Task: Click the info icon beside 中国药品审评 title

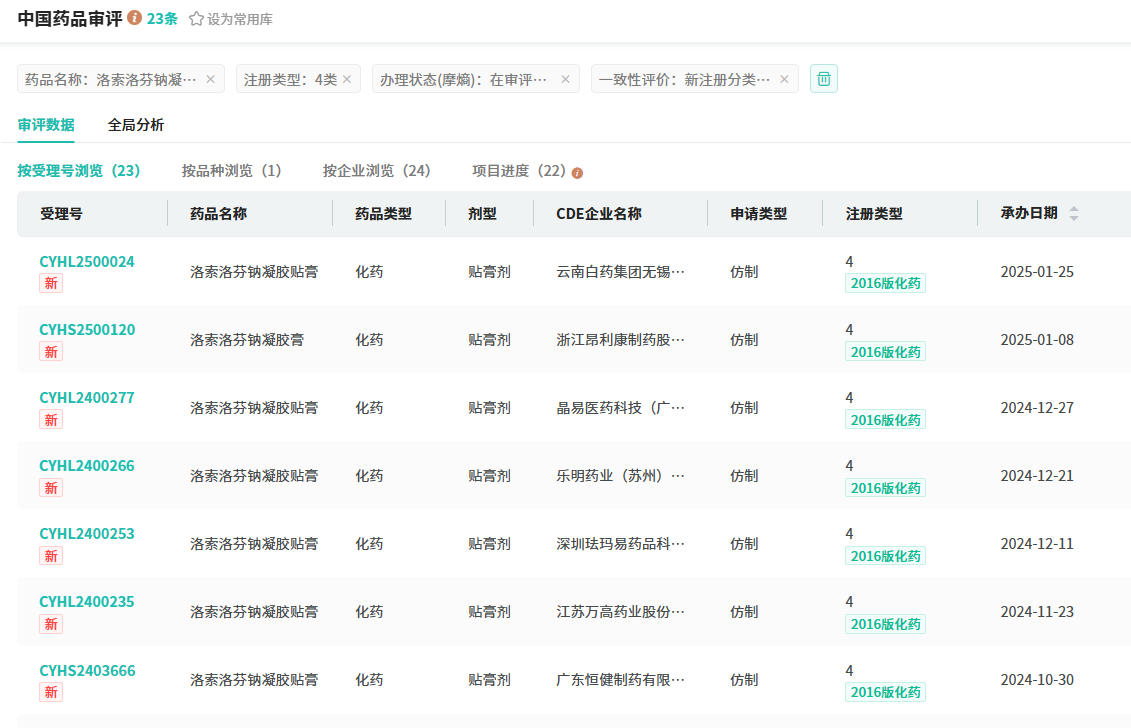Action: click(135, 18)
